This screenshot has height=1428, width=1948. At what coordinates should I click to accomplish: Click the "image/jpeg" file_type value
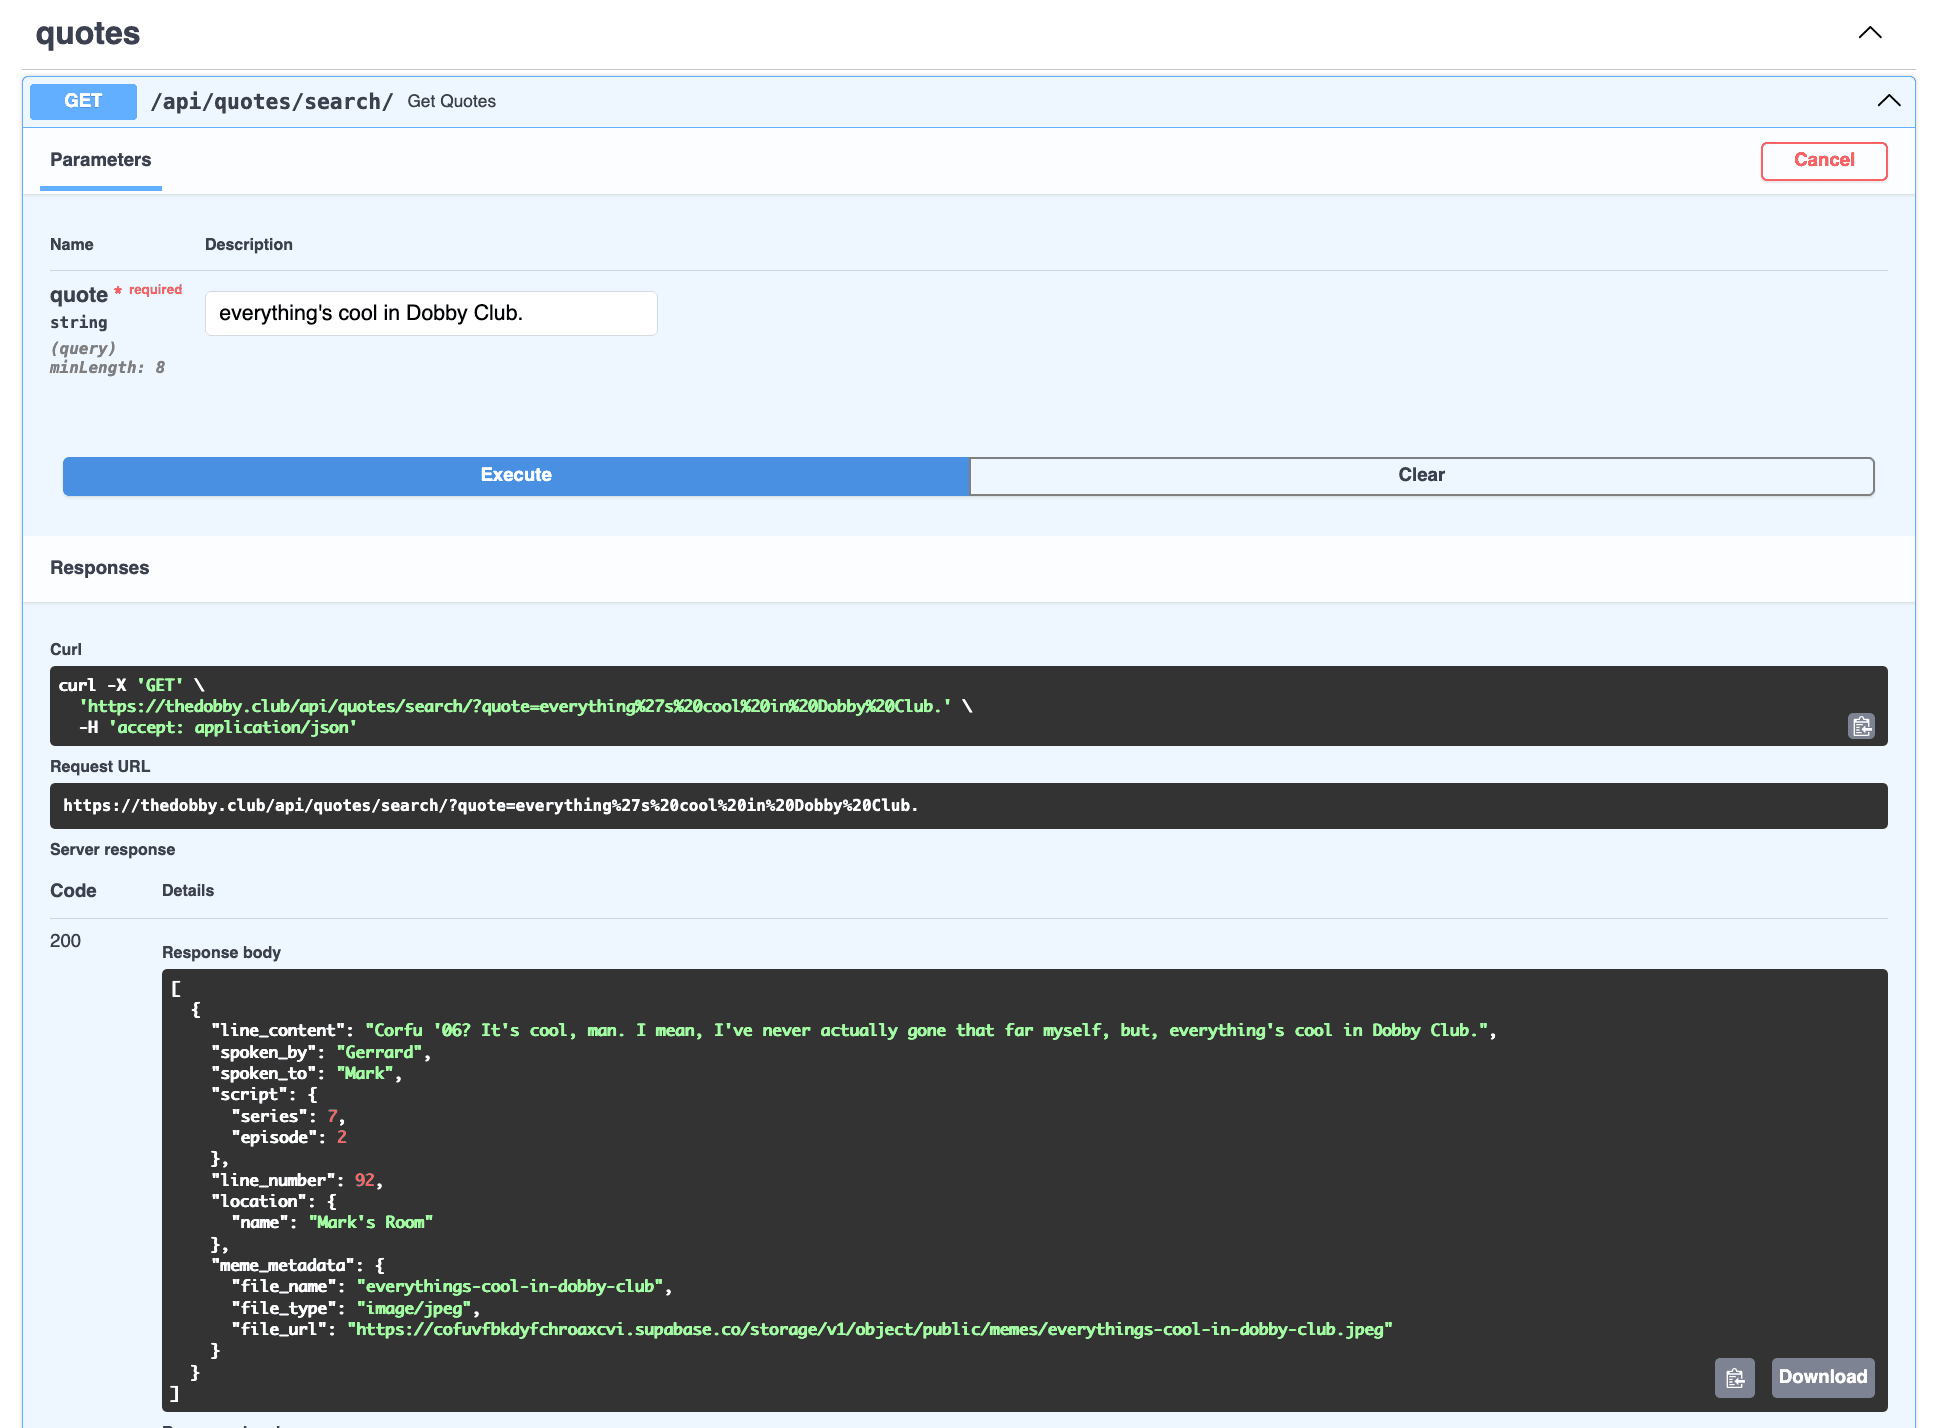click(x=414, y=1309)
